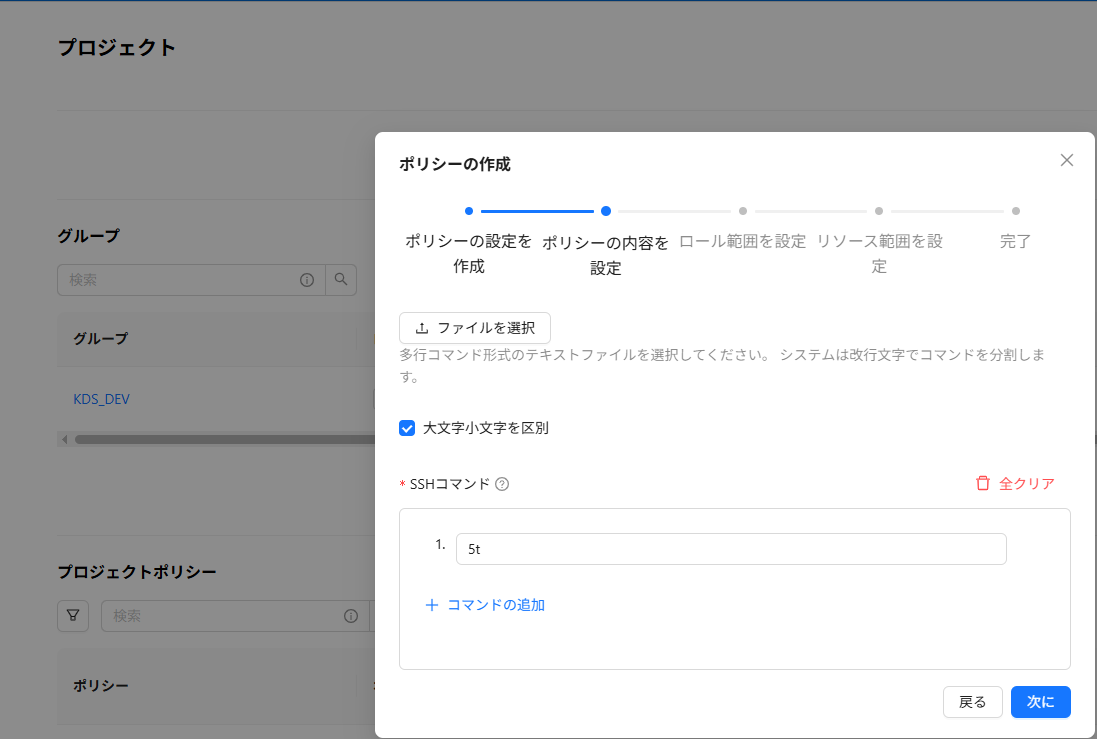Select the 完了 step
The image size is (1097, 739).
pyautogui.click(x=1015, y=241)
